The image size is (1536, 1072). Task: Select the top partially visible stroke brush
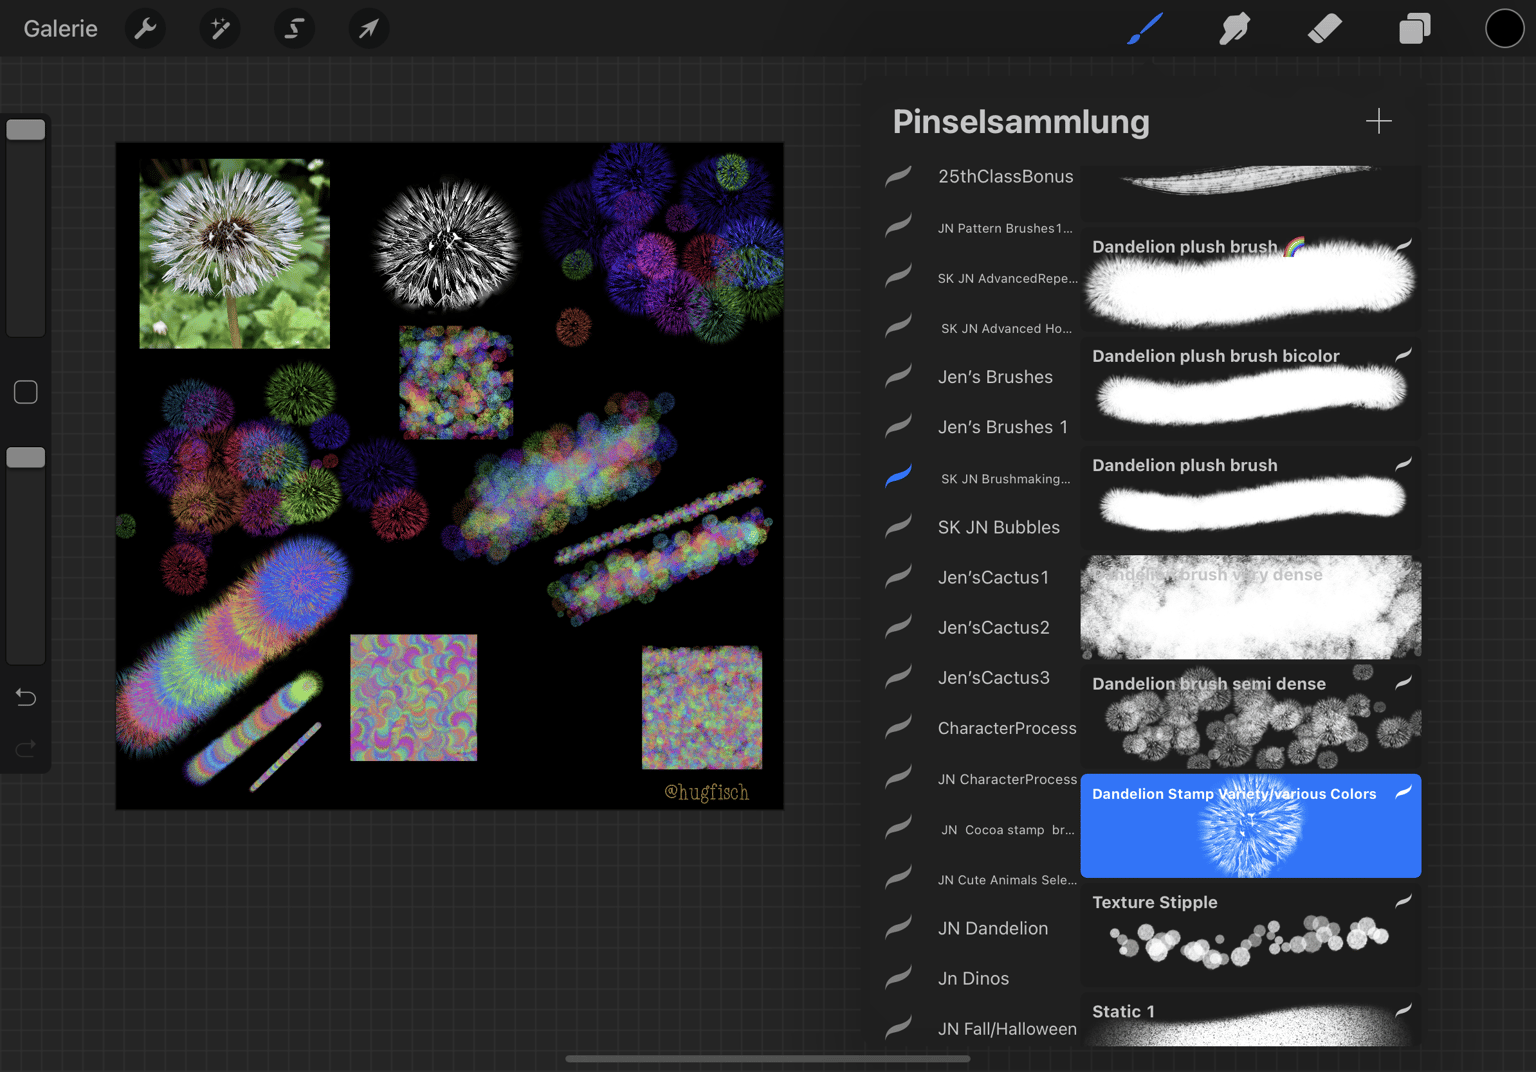click(1250, 192)
